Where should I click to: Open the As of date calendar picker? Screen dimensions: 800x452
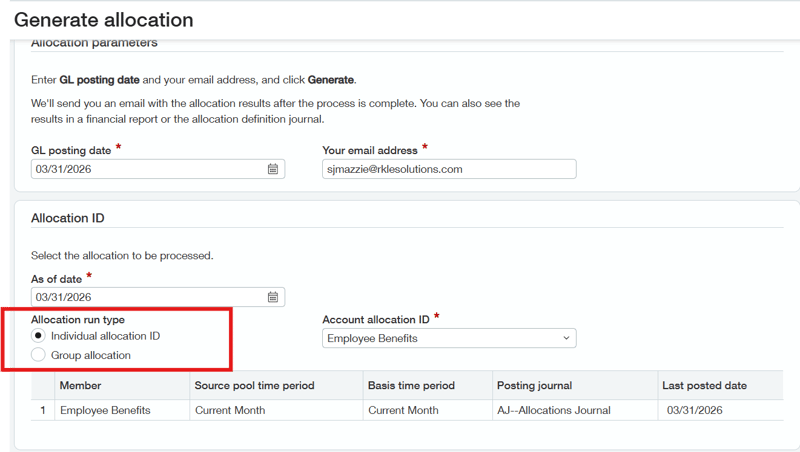coord(273,297)
